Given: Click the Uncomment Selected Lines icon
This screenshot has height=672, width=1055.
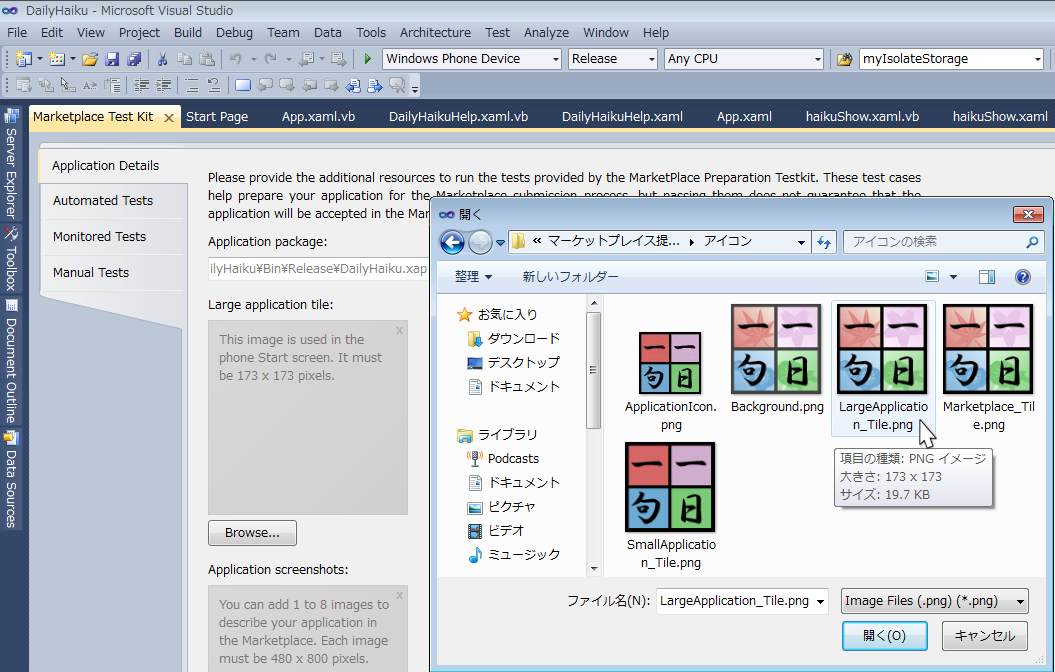Looking at the screenshot, I should [x=213, y=85].
